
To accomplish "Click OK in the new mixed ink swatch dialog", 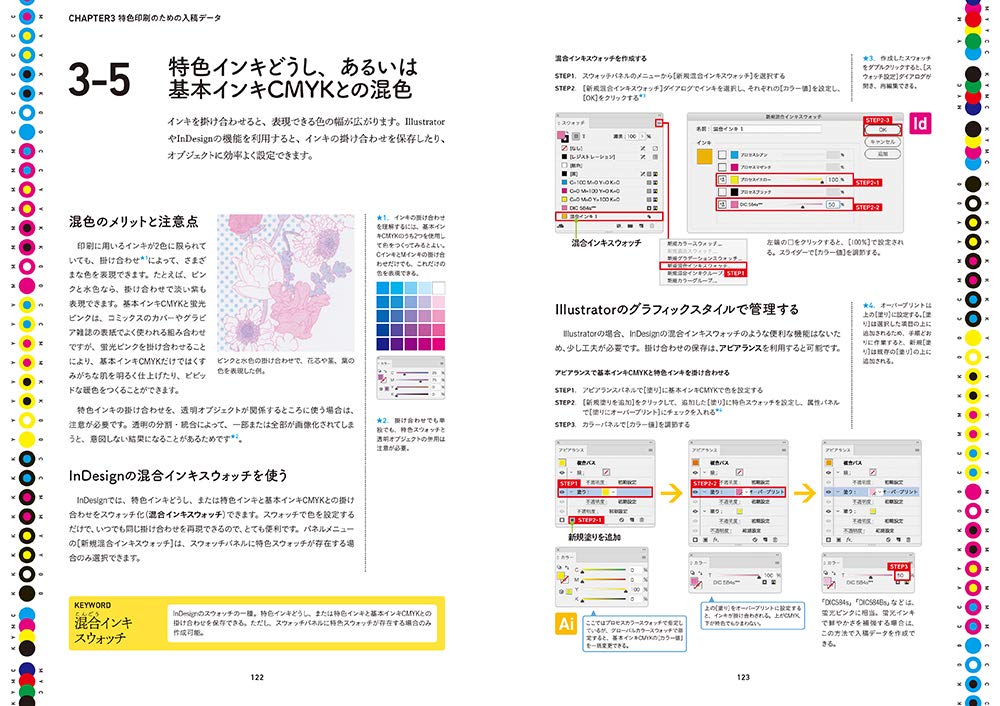I will 883,129.
